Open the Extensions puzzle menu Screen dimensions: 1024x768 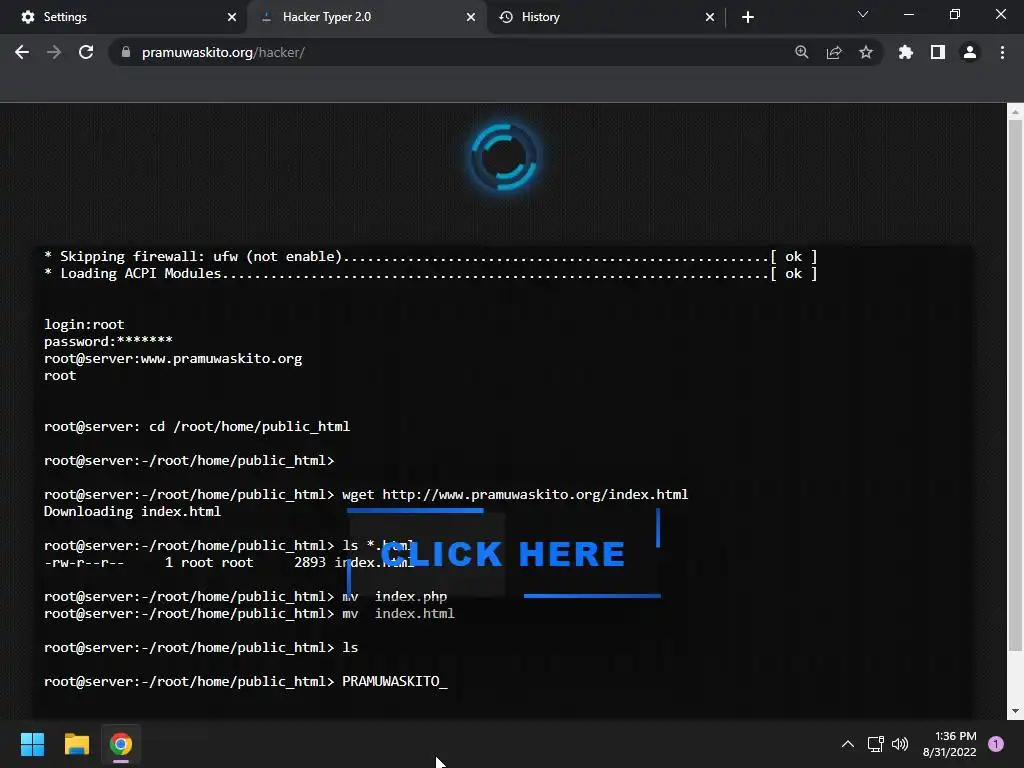pos(906,52)
